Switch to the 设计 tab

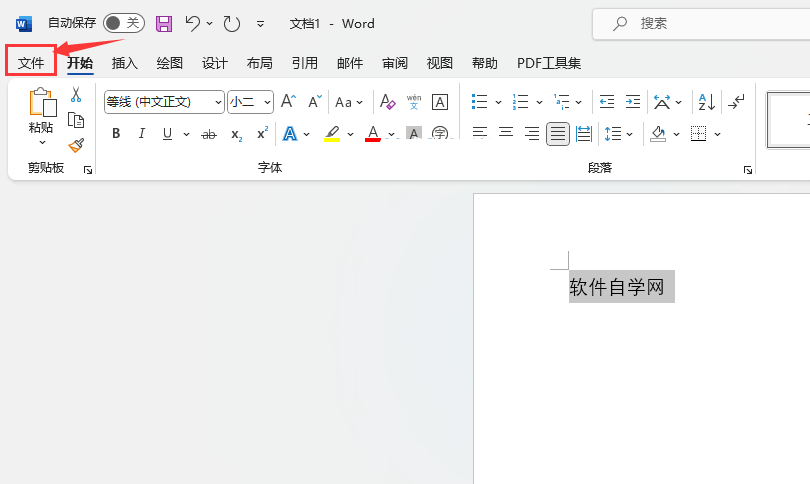tap(215, 63)
